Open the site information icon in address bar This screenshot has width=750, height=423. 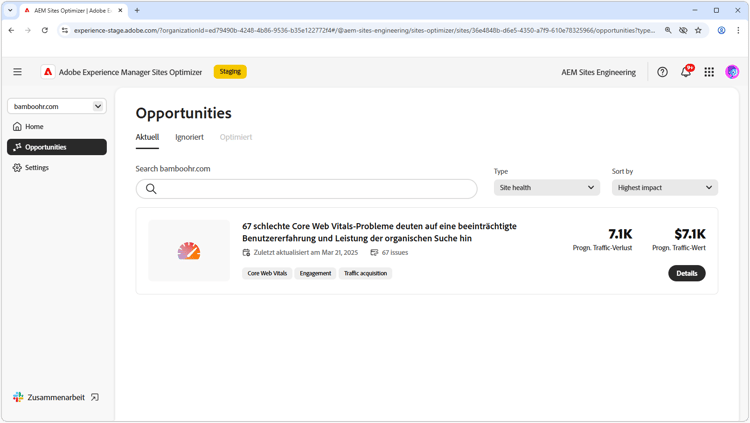point(65,30)
